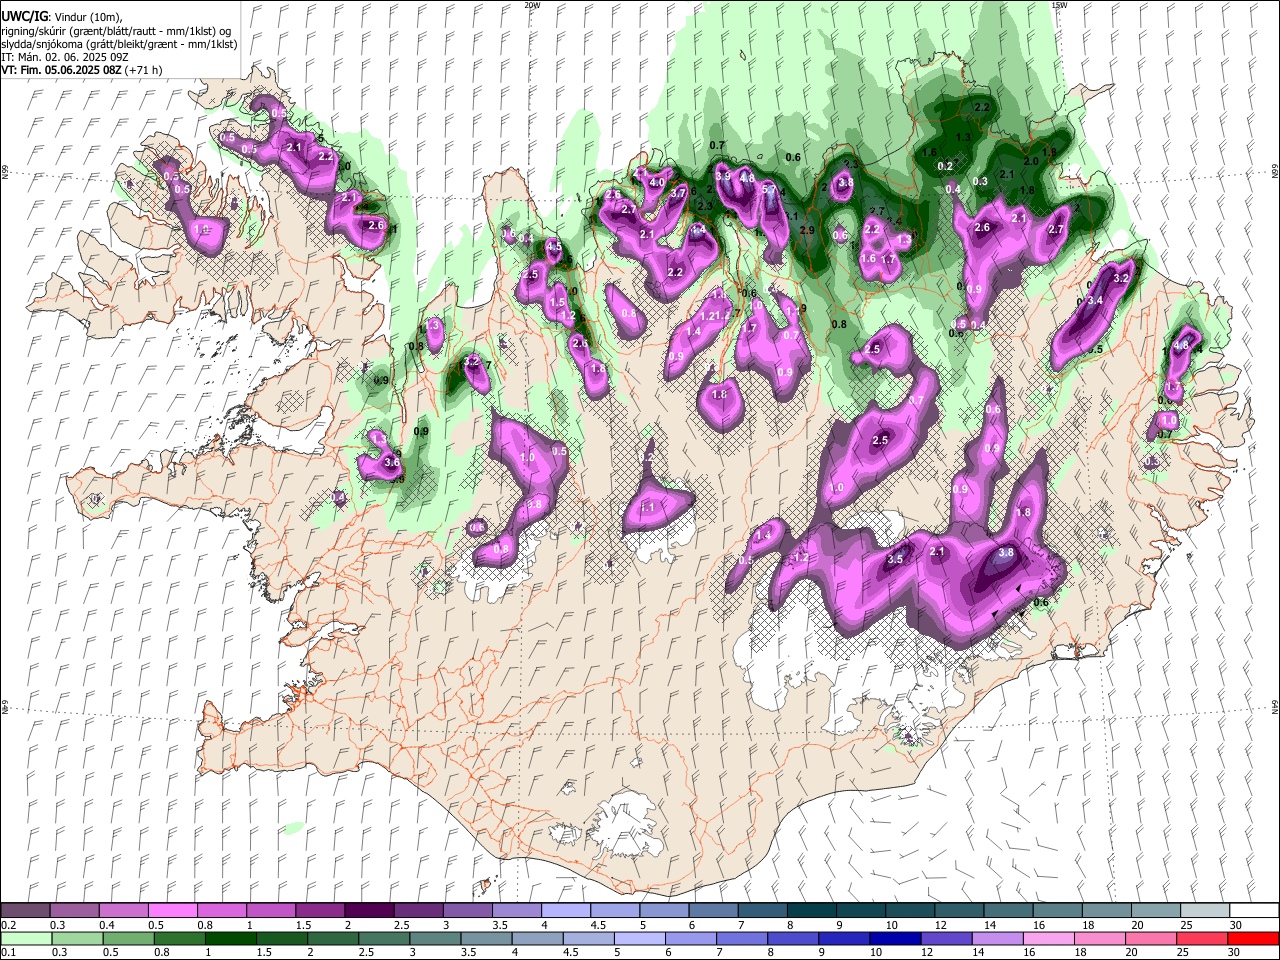Click the '20W' longitude label

coord(532,5)
